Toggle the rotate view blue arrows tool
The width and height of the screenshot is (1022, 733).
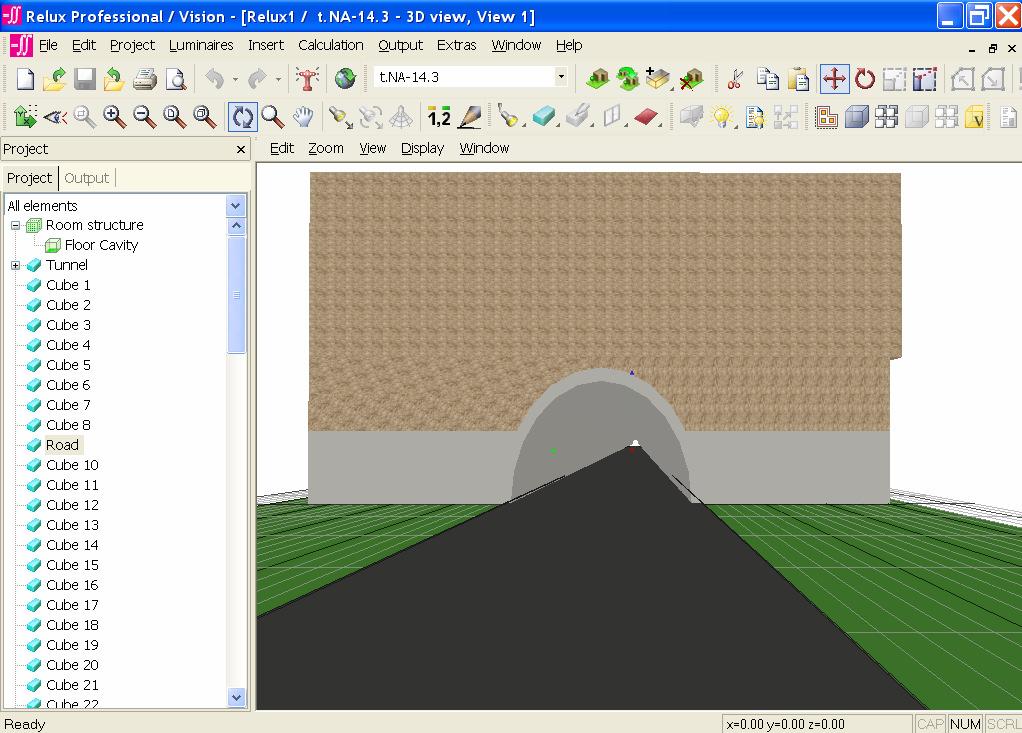pyautogui.click(x=242, y=117)
